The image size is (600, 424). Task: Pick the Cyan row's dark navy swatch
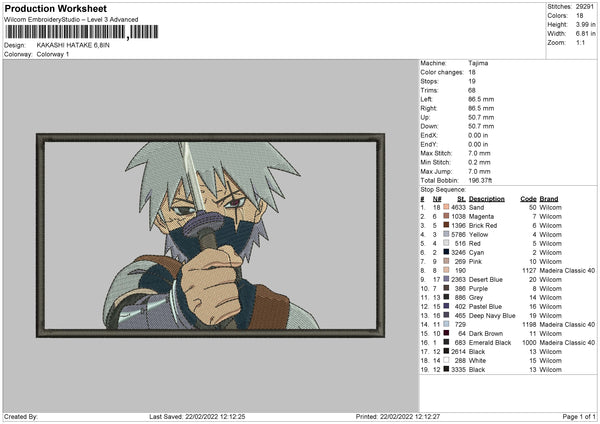tap(446, 252)
